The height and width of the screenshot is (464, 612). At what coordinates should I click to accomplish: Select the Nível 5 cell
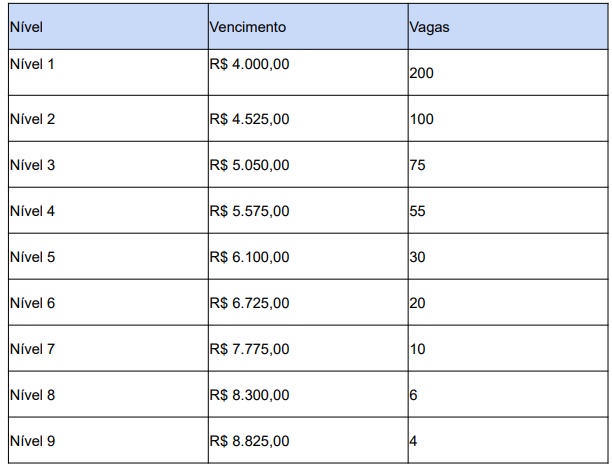(32, 257)
